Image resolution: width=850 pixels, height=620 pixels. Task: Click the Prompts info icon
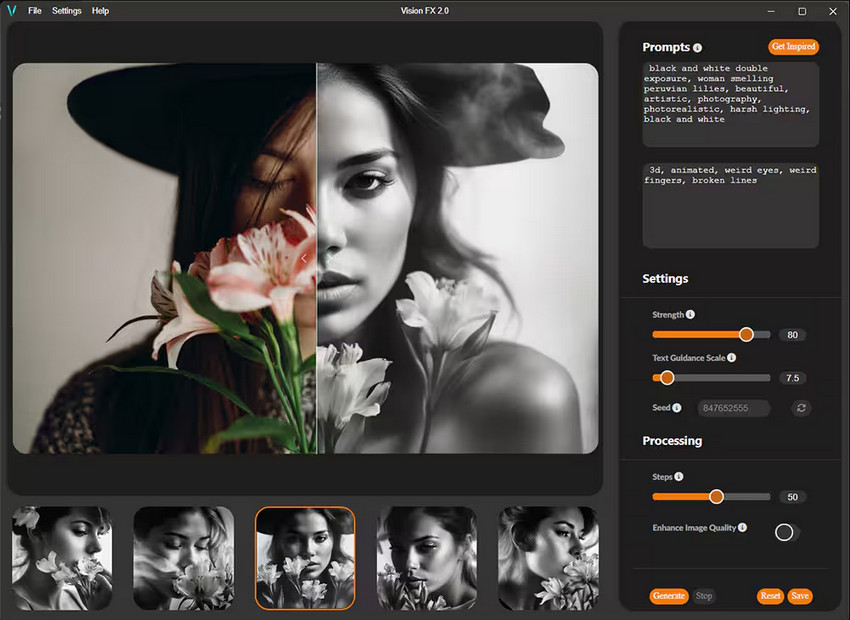tap(698, 47)
